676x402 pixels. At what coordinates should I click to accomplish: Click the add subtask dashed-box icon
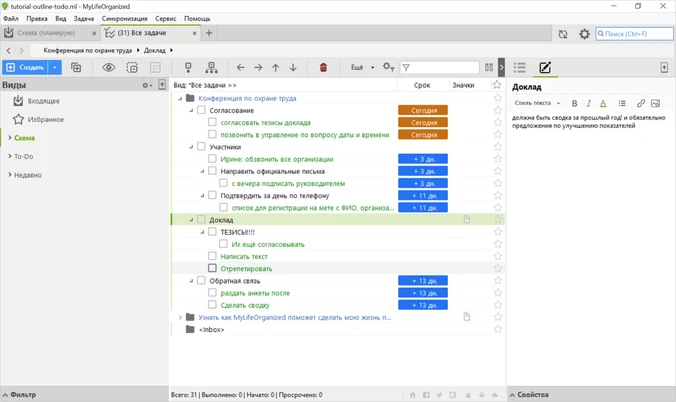[132, 67]
